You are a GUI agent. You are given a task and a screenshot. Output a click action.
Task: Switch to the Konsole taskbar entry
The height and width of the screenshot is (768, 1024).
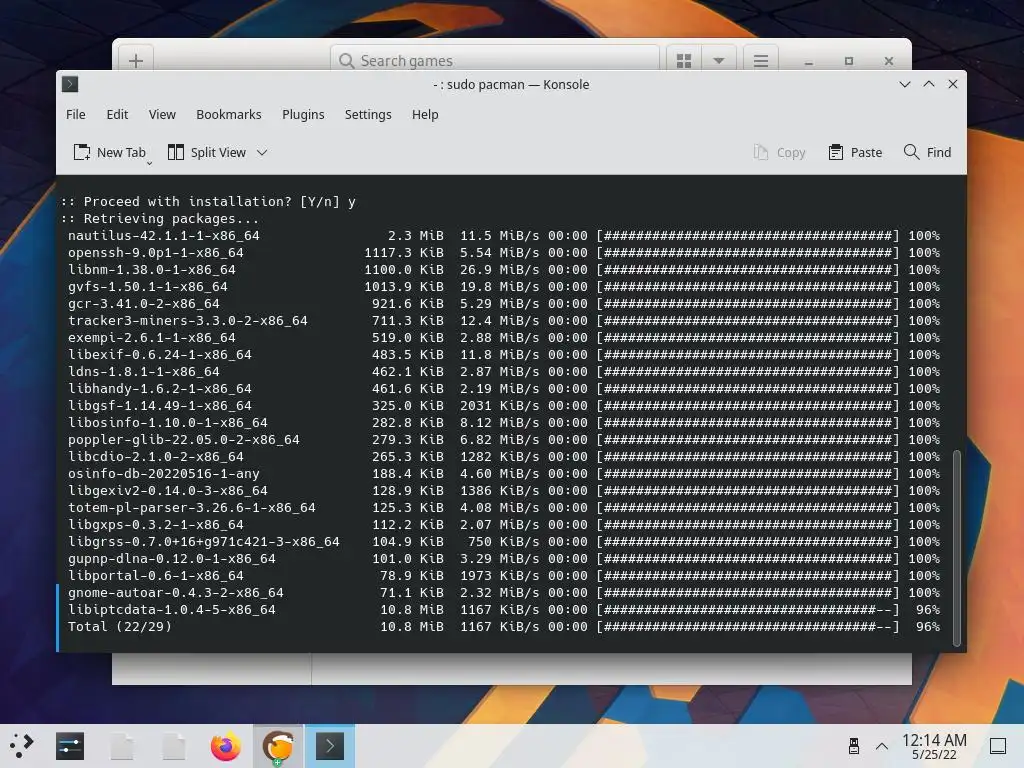pos(330,746)
